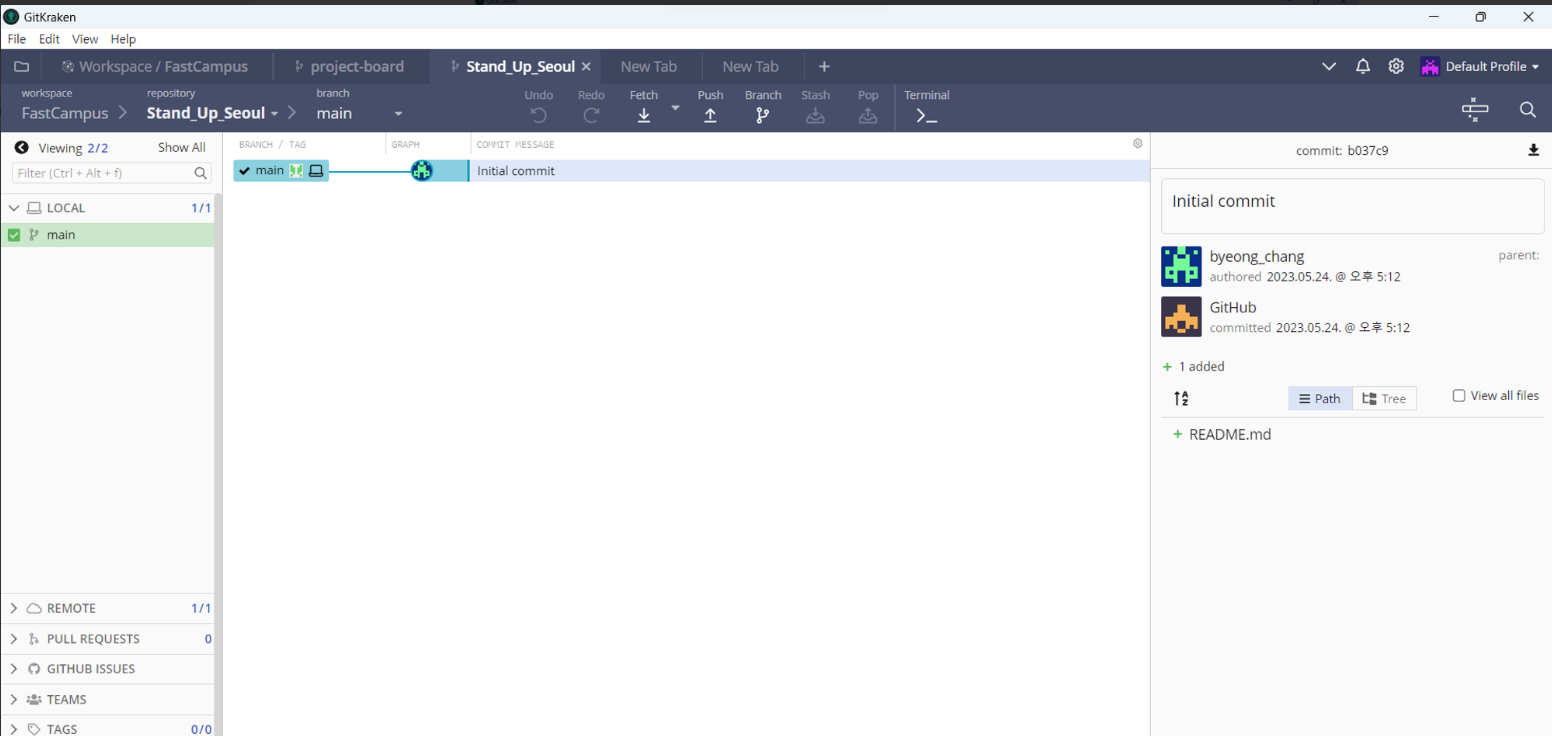This screenshot has height=736, width=1552.
Task: Open the Default Profile dropdown
Action: [1535, 67]
